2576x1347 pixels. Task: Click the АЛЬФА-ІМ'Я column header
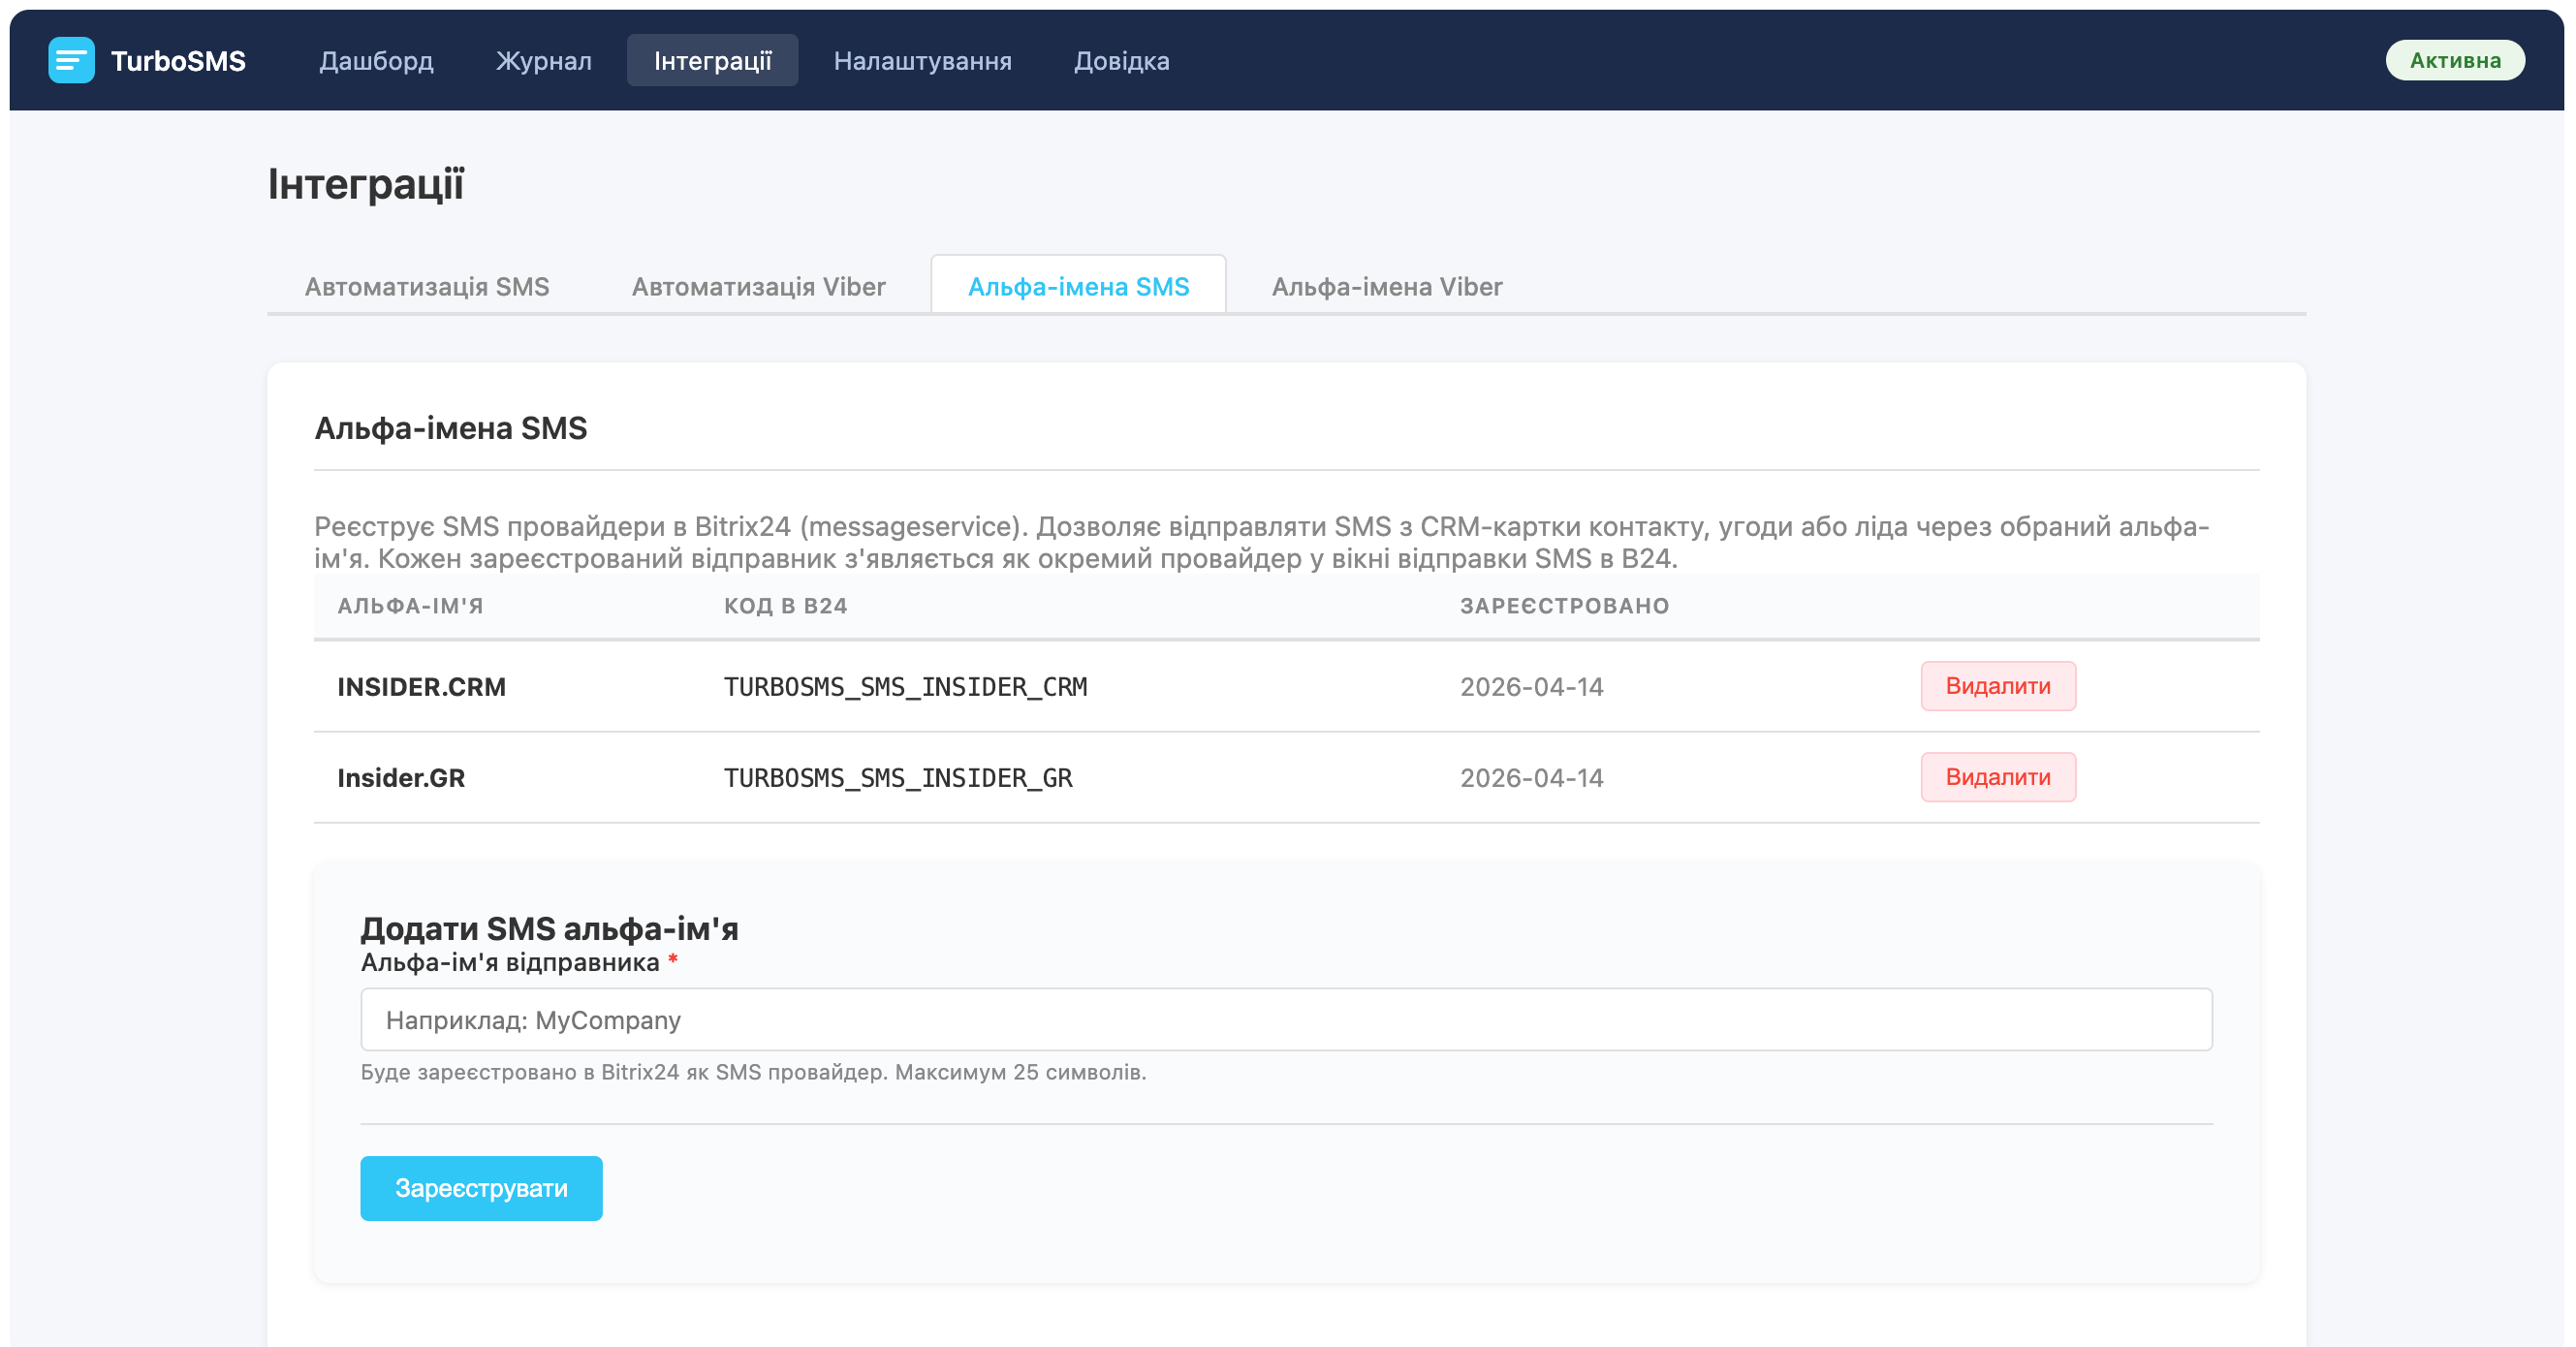click(410, 606)
